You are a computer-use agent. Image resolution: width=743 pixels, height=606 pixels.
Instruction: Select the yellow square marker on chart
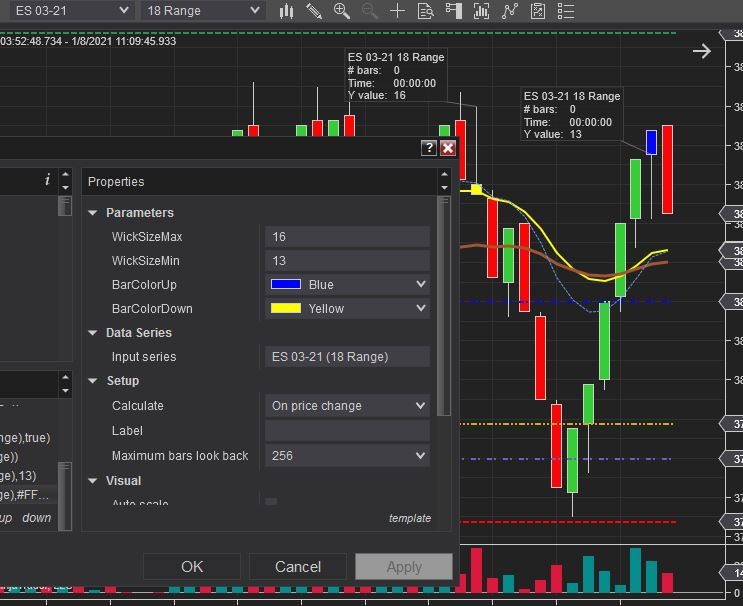click(x=476, y=190)
